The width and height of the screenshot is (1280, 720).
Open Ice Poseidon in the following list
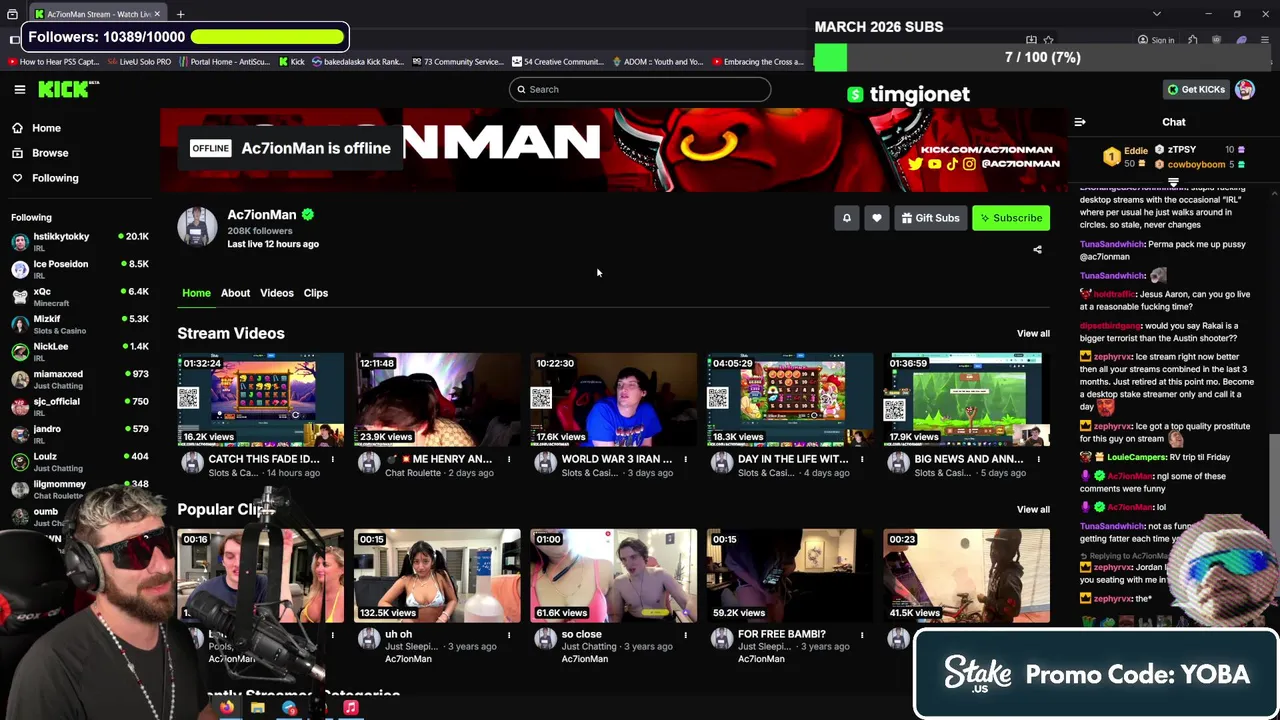tap(80, 269)
